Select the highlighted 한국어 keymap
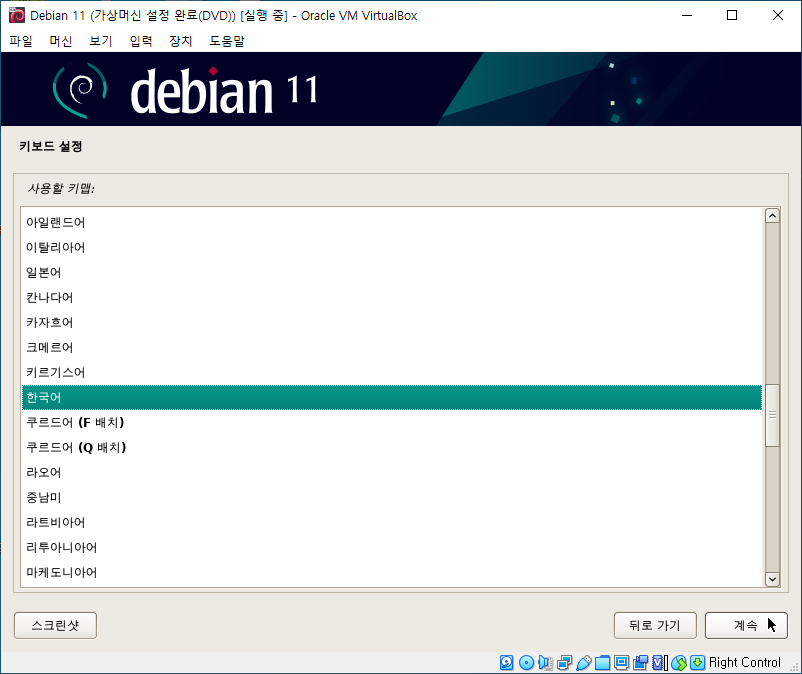Screen dimensions: 802x674 [x=392, y=397]
